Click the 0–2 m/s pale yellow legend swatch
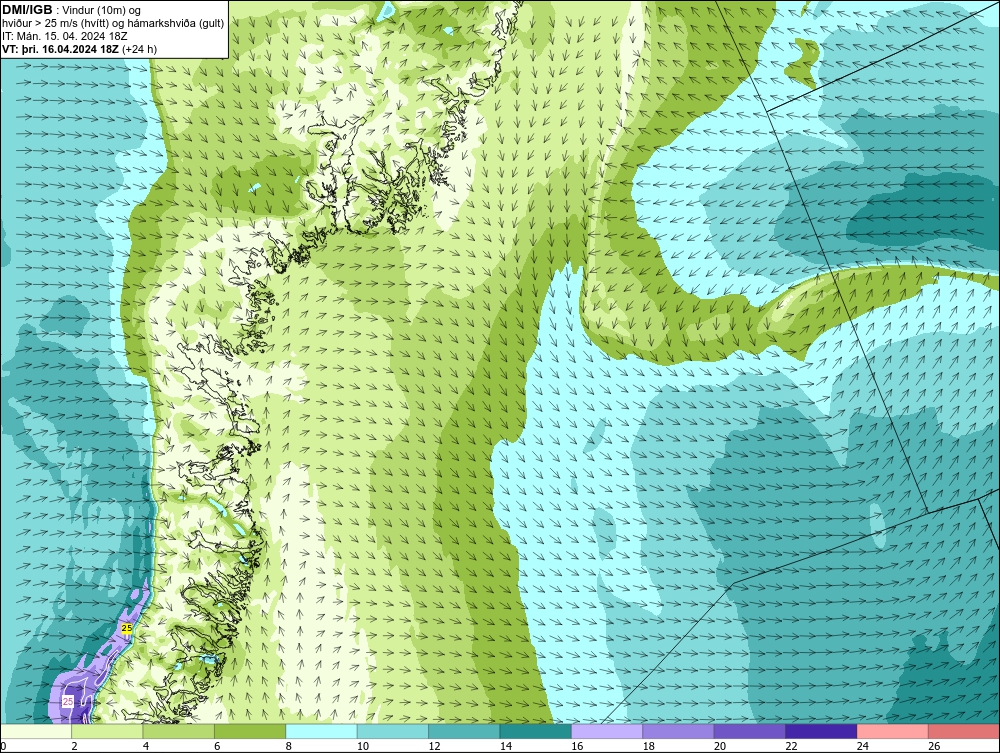The height and width of the screenshot is (753, 1000). point(36,731)
